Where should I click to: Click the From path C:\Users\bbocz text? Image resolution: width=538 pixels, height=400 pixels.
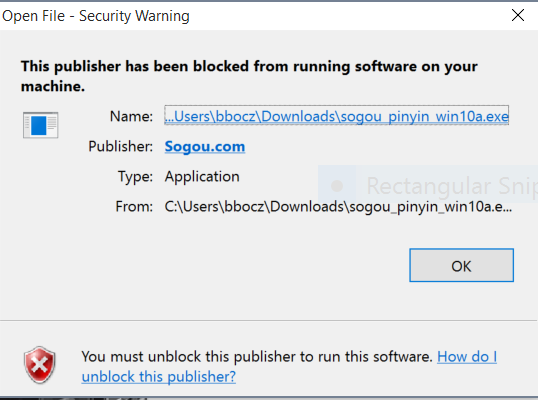pos(338,207)
